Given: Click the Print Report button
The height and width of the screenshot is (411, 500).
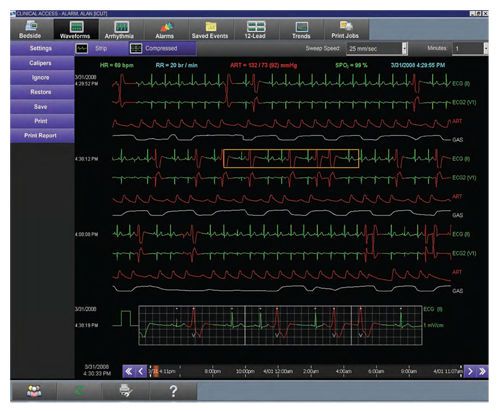Looking at the screenshot, I should pos(42,136).
